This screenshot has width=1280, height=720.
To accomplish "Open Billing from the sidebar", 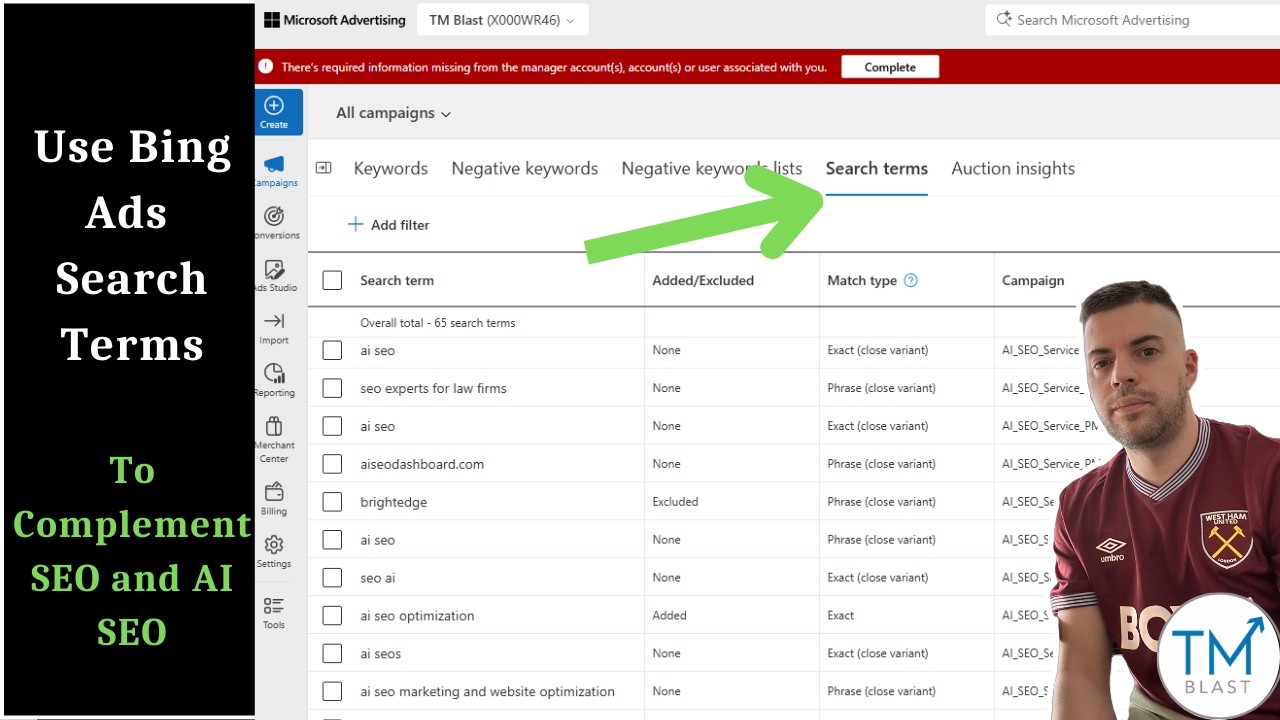I will (x=274, y=498).
